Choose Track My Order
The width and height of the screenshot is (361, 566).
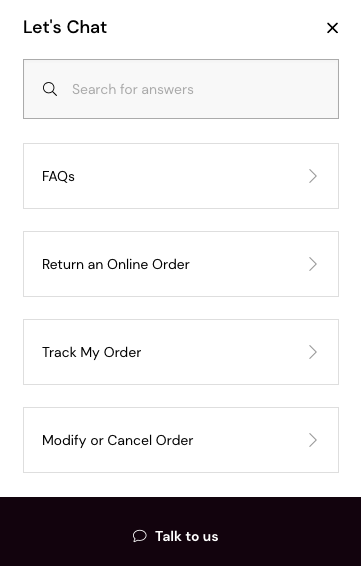click(x=181, y=352)
